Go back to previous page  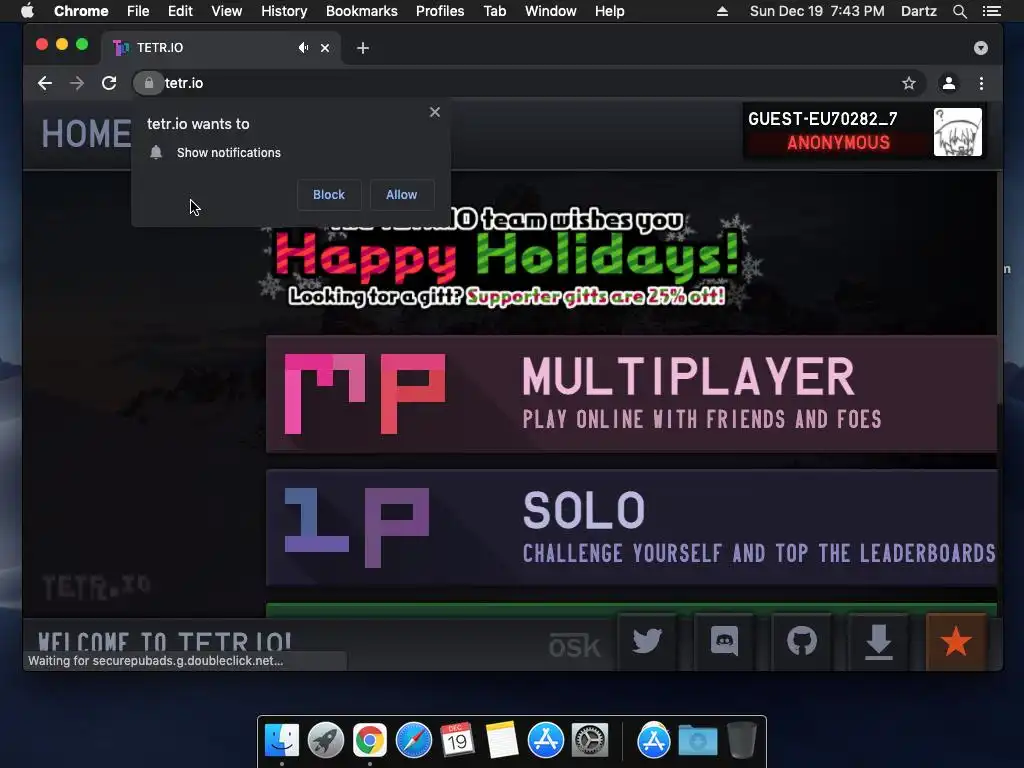click(44, 83)
